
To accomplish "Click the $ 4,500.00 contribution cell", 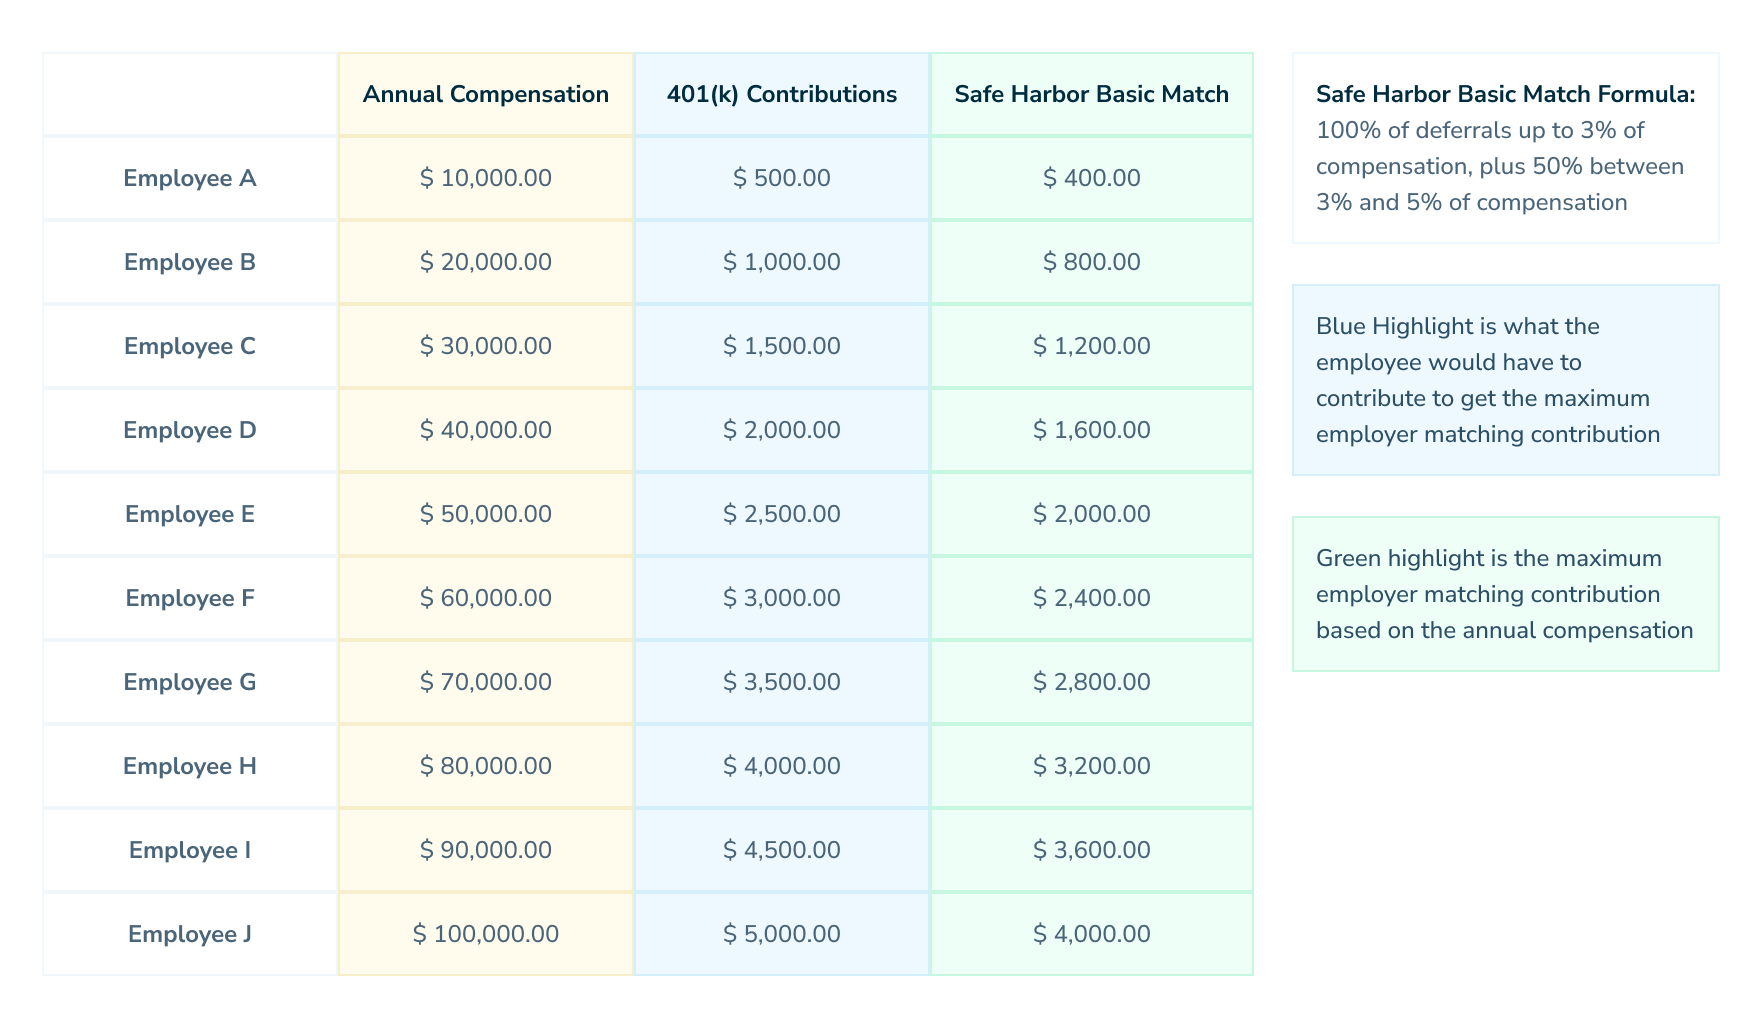I will [x=781, y=850].
